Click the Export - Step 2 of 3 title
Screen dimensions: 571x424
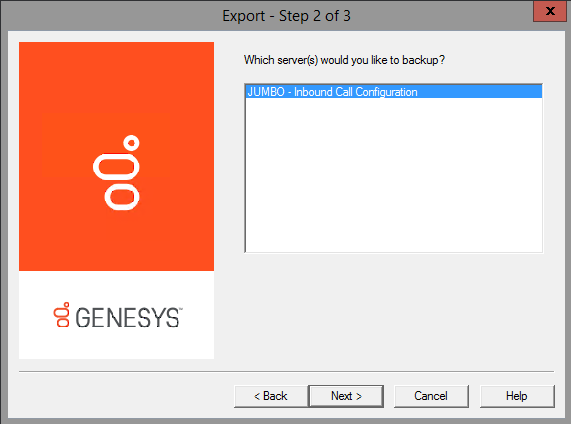point(286,16)
